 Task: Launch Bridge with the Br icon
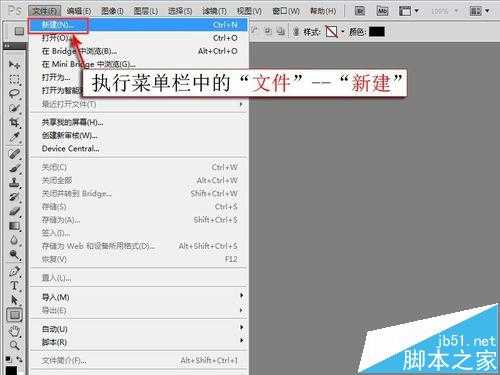[x=360, y=11]
